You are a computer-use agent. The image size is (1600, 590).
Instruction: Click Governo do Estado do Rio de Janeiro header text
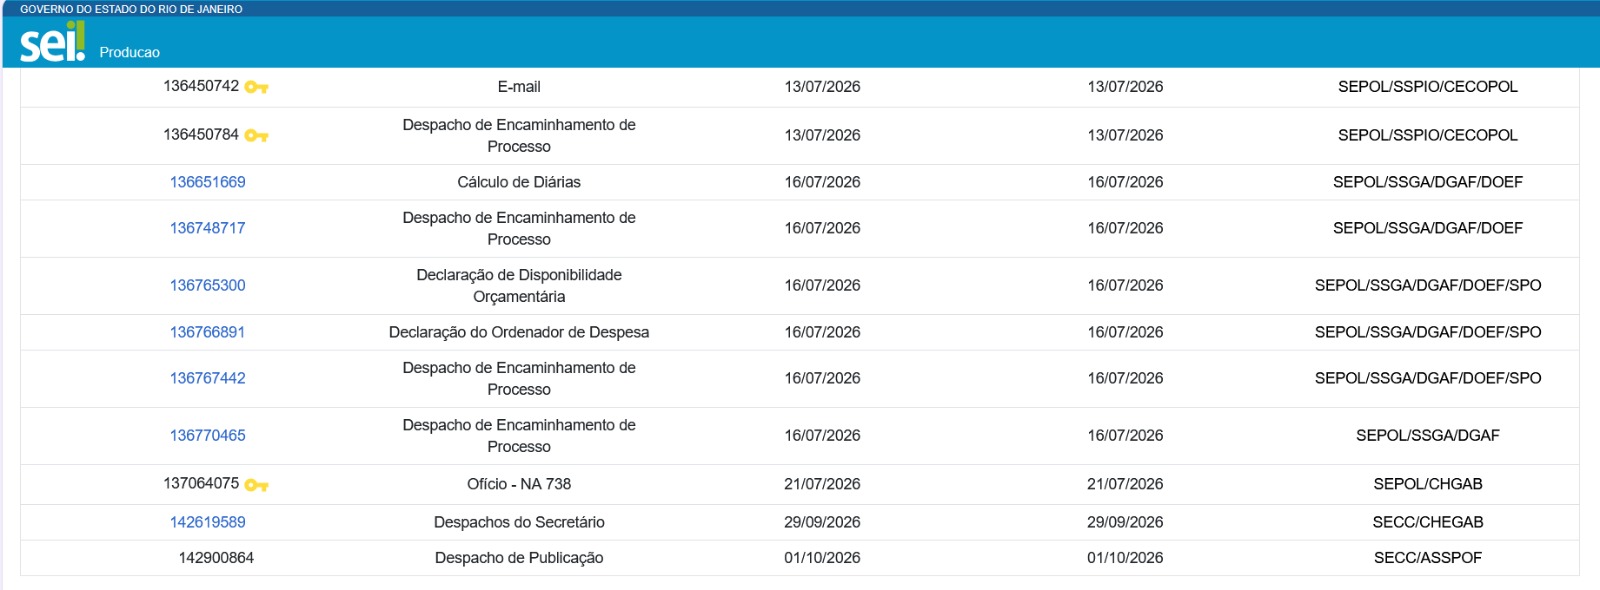131,9
